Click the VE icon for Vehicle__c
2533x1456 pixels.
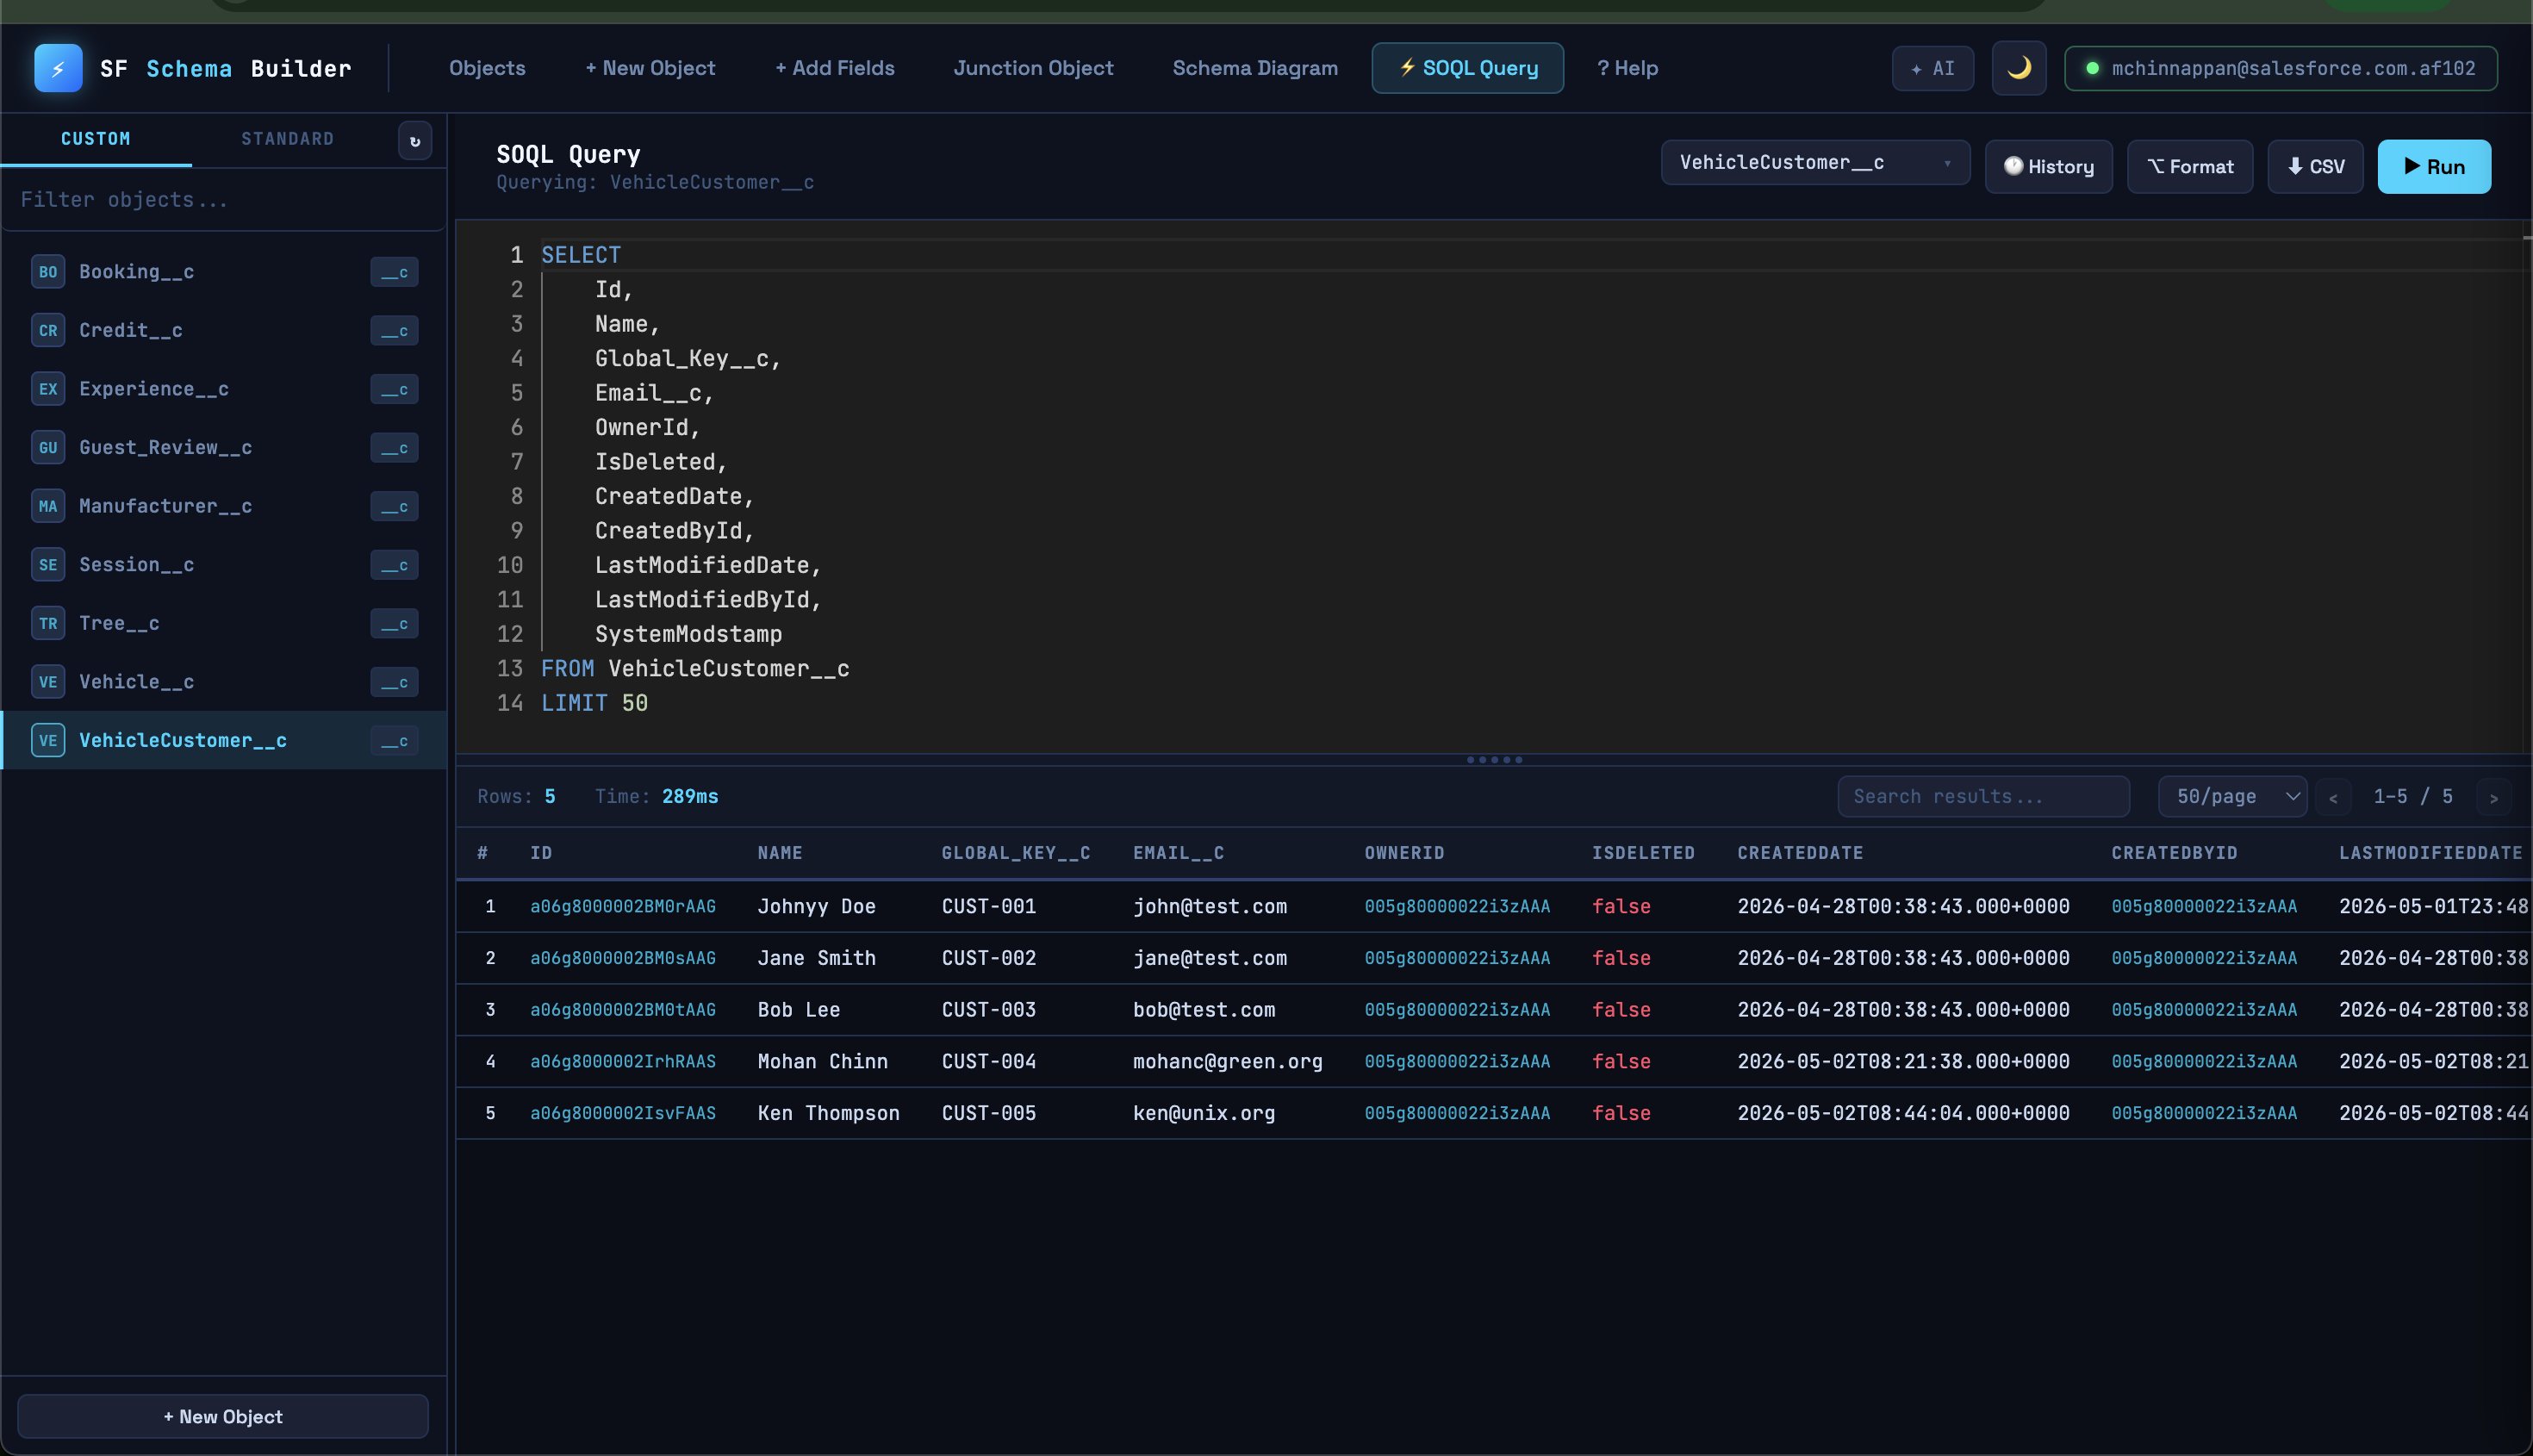(x=48, y=682)
